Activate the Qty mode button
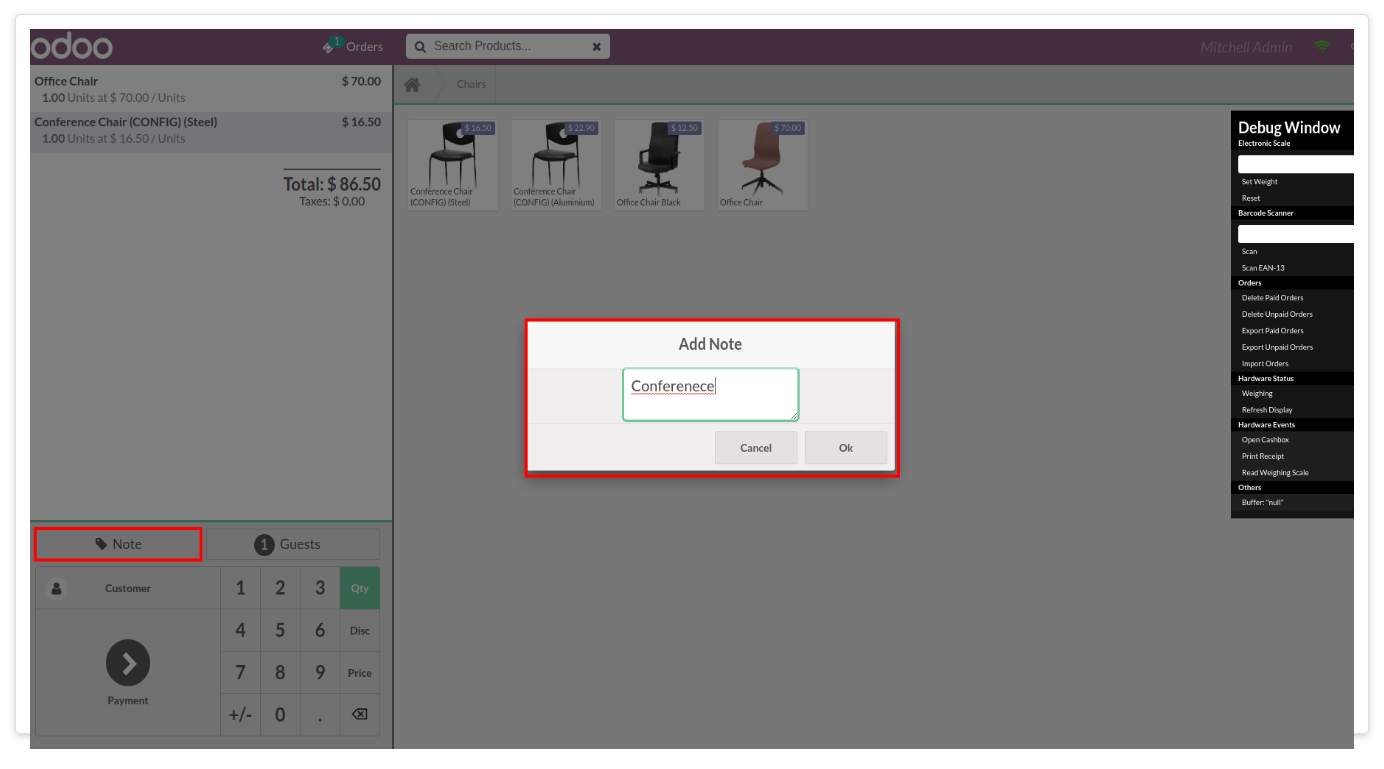This screenshot has height=769, width=1384. coord(360,589)
